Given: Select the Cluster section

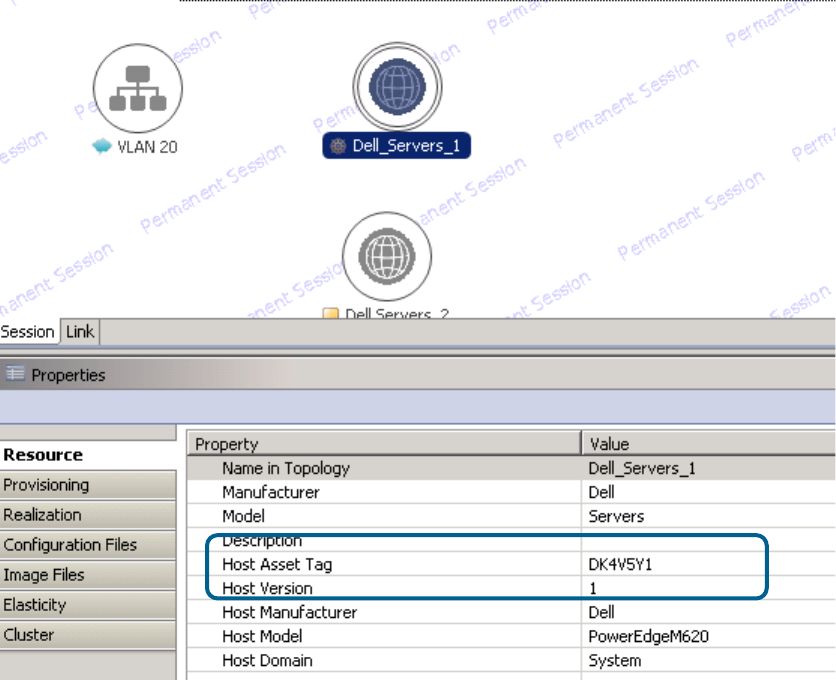Looking at the screenshot, I should [x=29, y=635].
